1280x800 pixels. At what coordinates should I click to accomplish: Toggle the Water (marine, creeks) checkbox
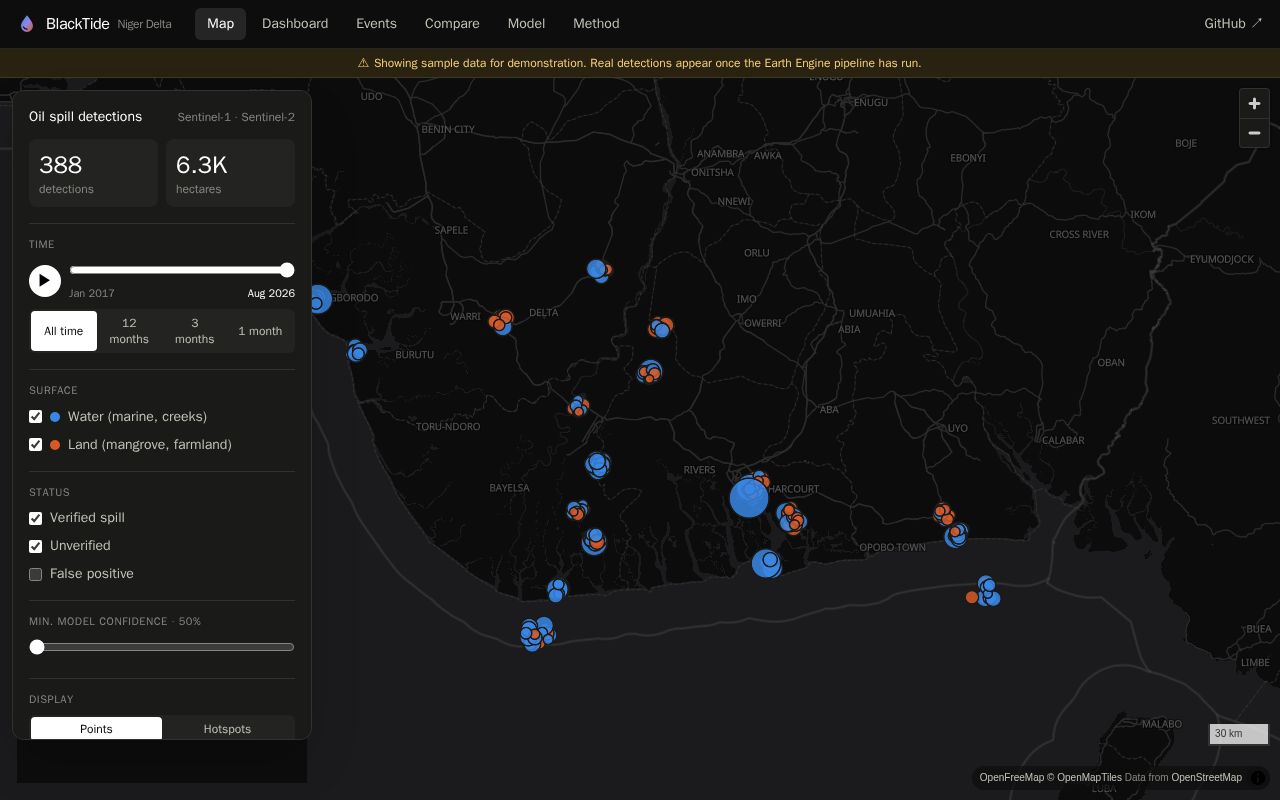(x=35, y=416)
